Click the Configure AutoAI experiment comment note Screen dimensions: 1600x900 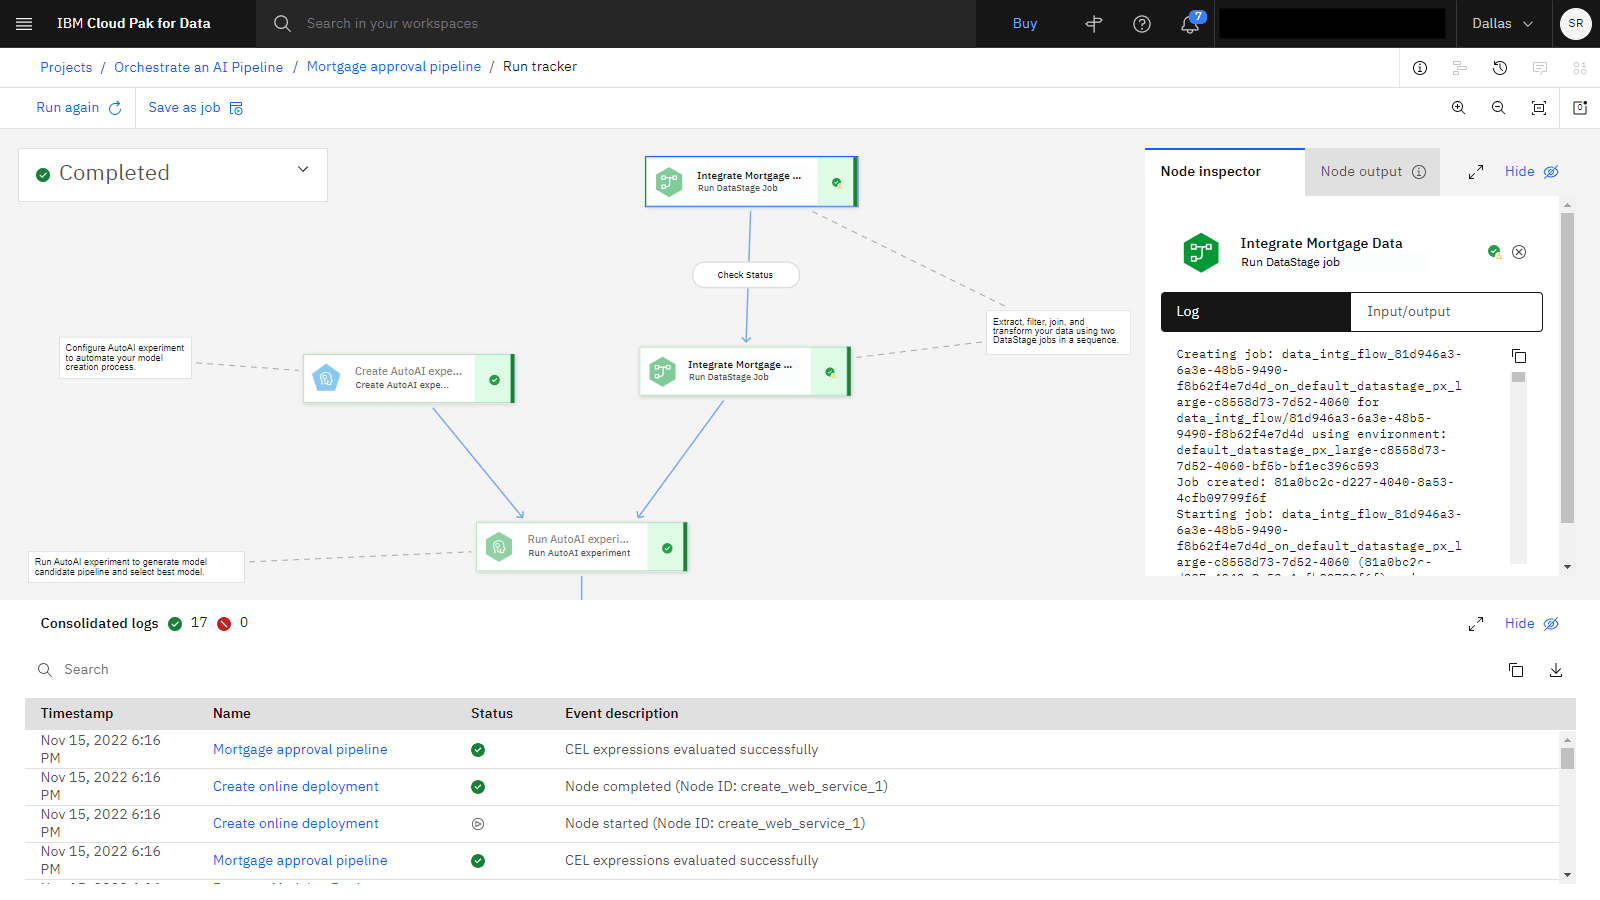pos(125,358)
